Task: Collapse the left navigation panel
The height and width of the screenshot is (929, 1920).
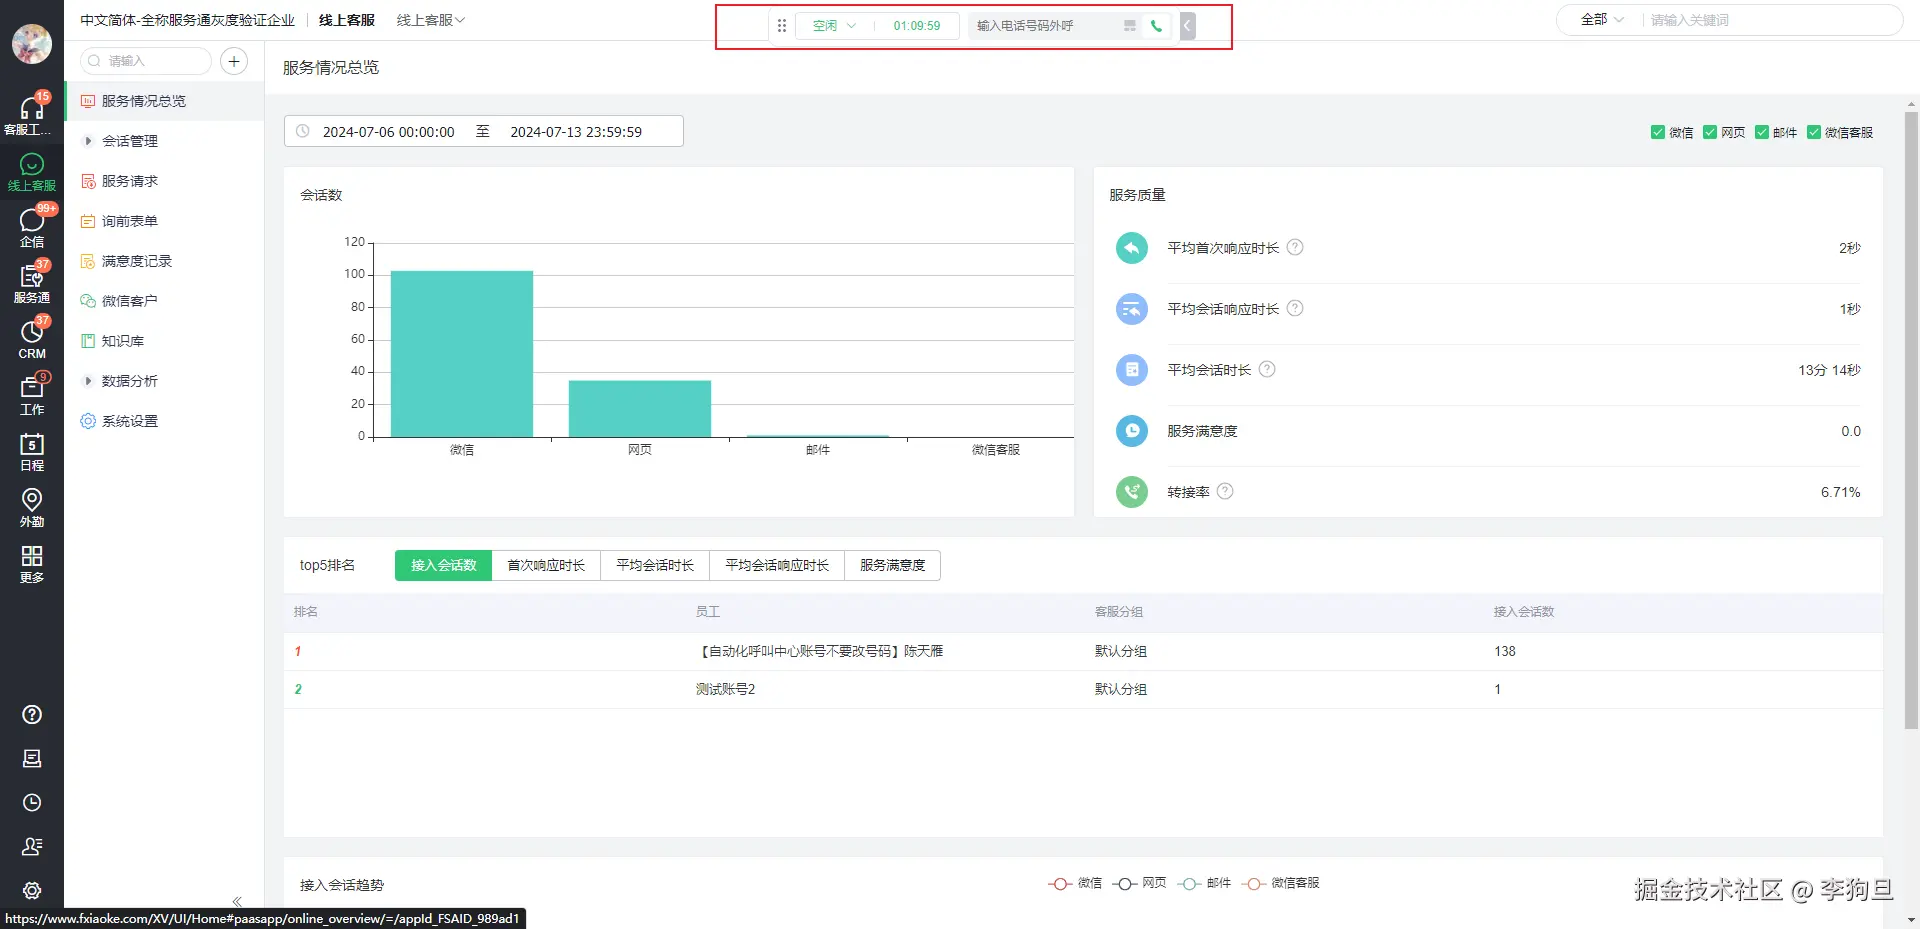Action: [x=237, y=901]
